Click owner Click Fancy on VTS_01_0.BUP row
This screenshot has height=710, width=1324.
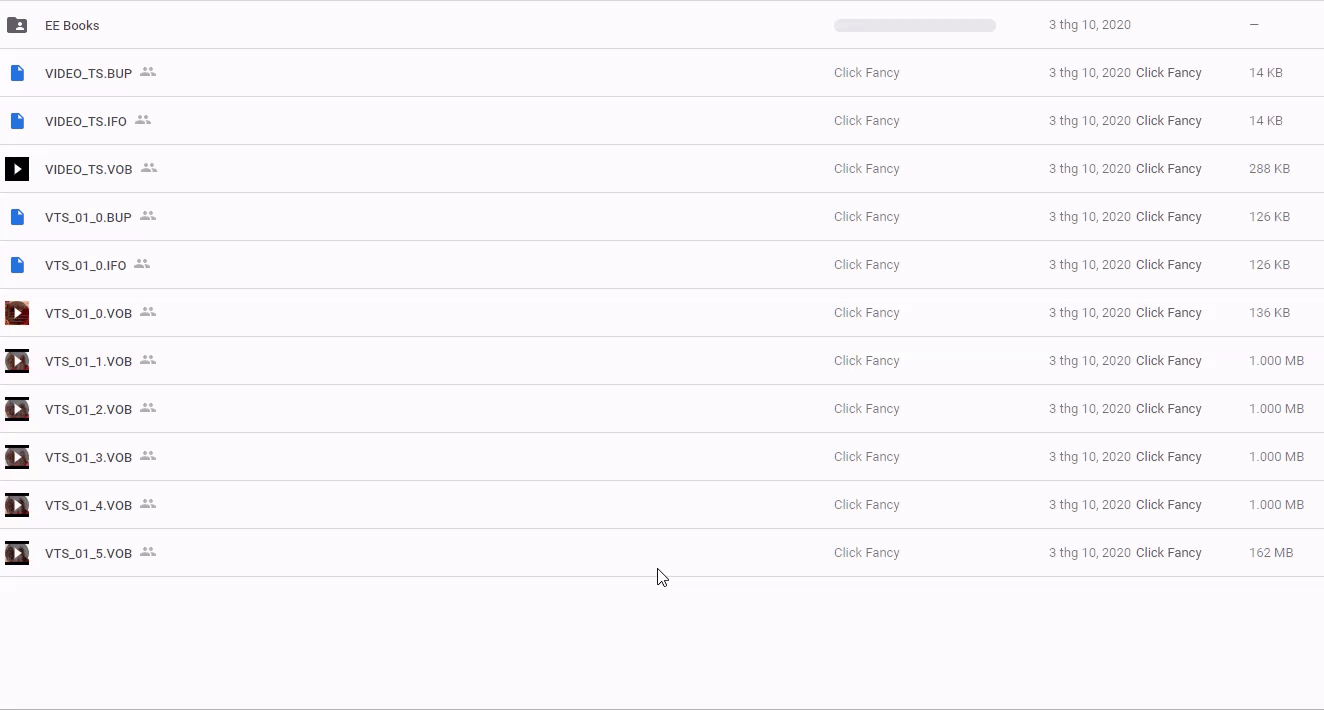[x=866, y=217]
